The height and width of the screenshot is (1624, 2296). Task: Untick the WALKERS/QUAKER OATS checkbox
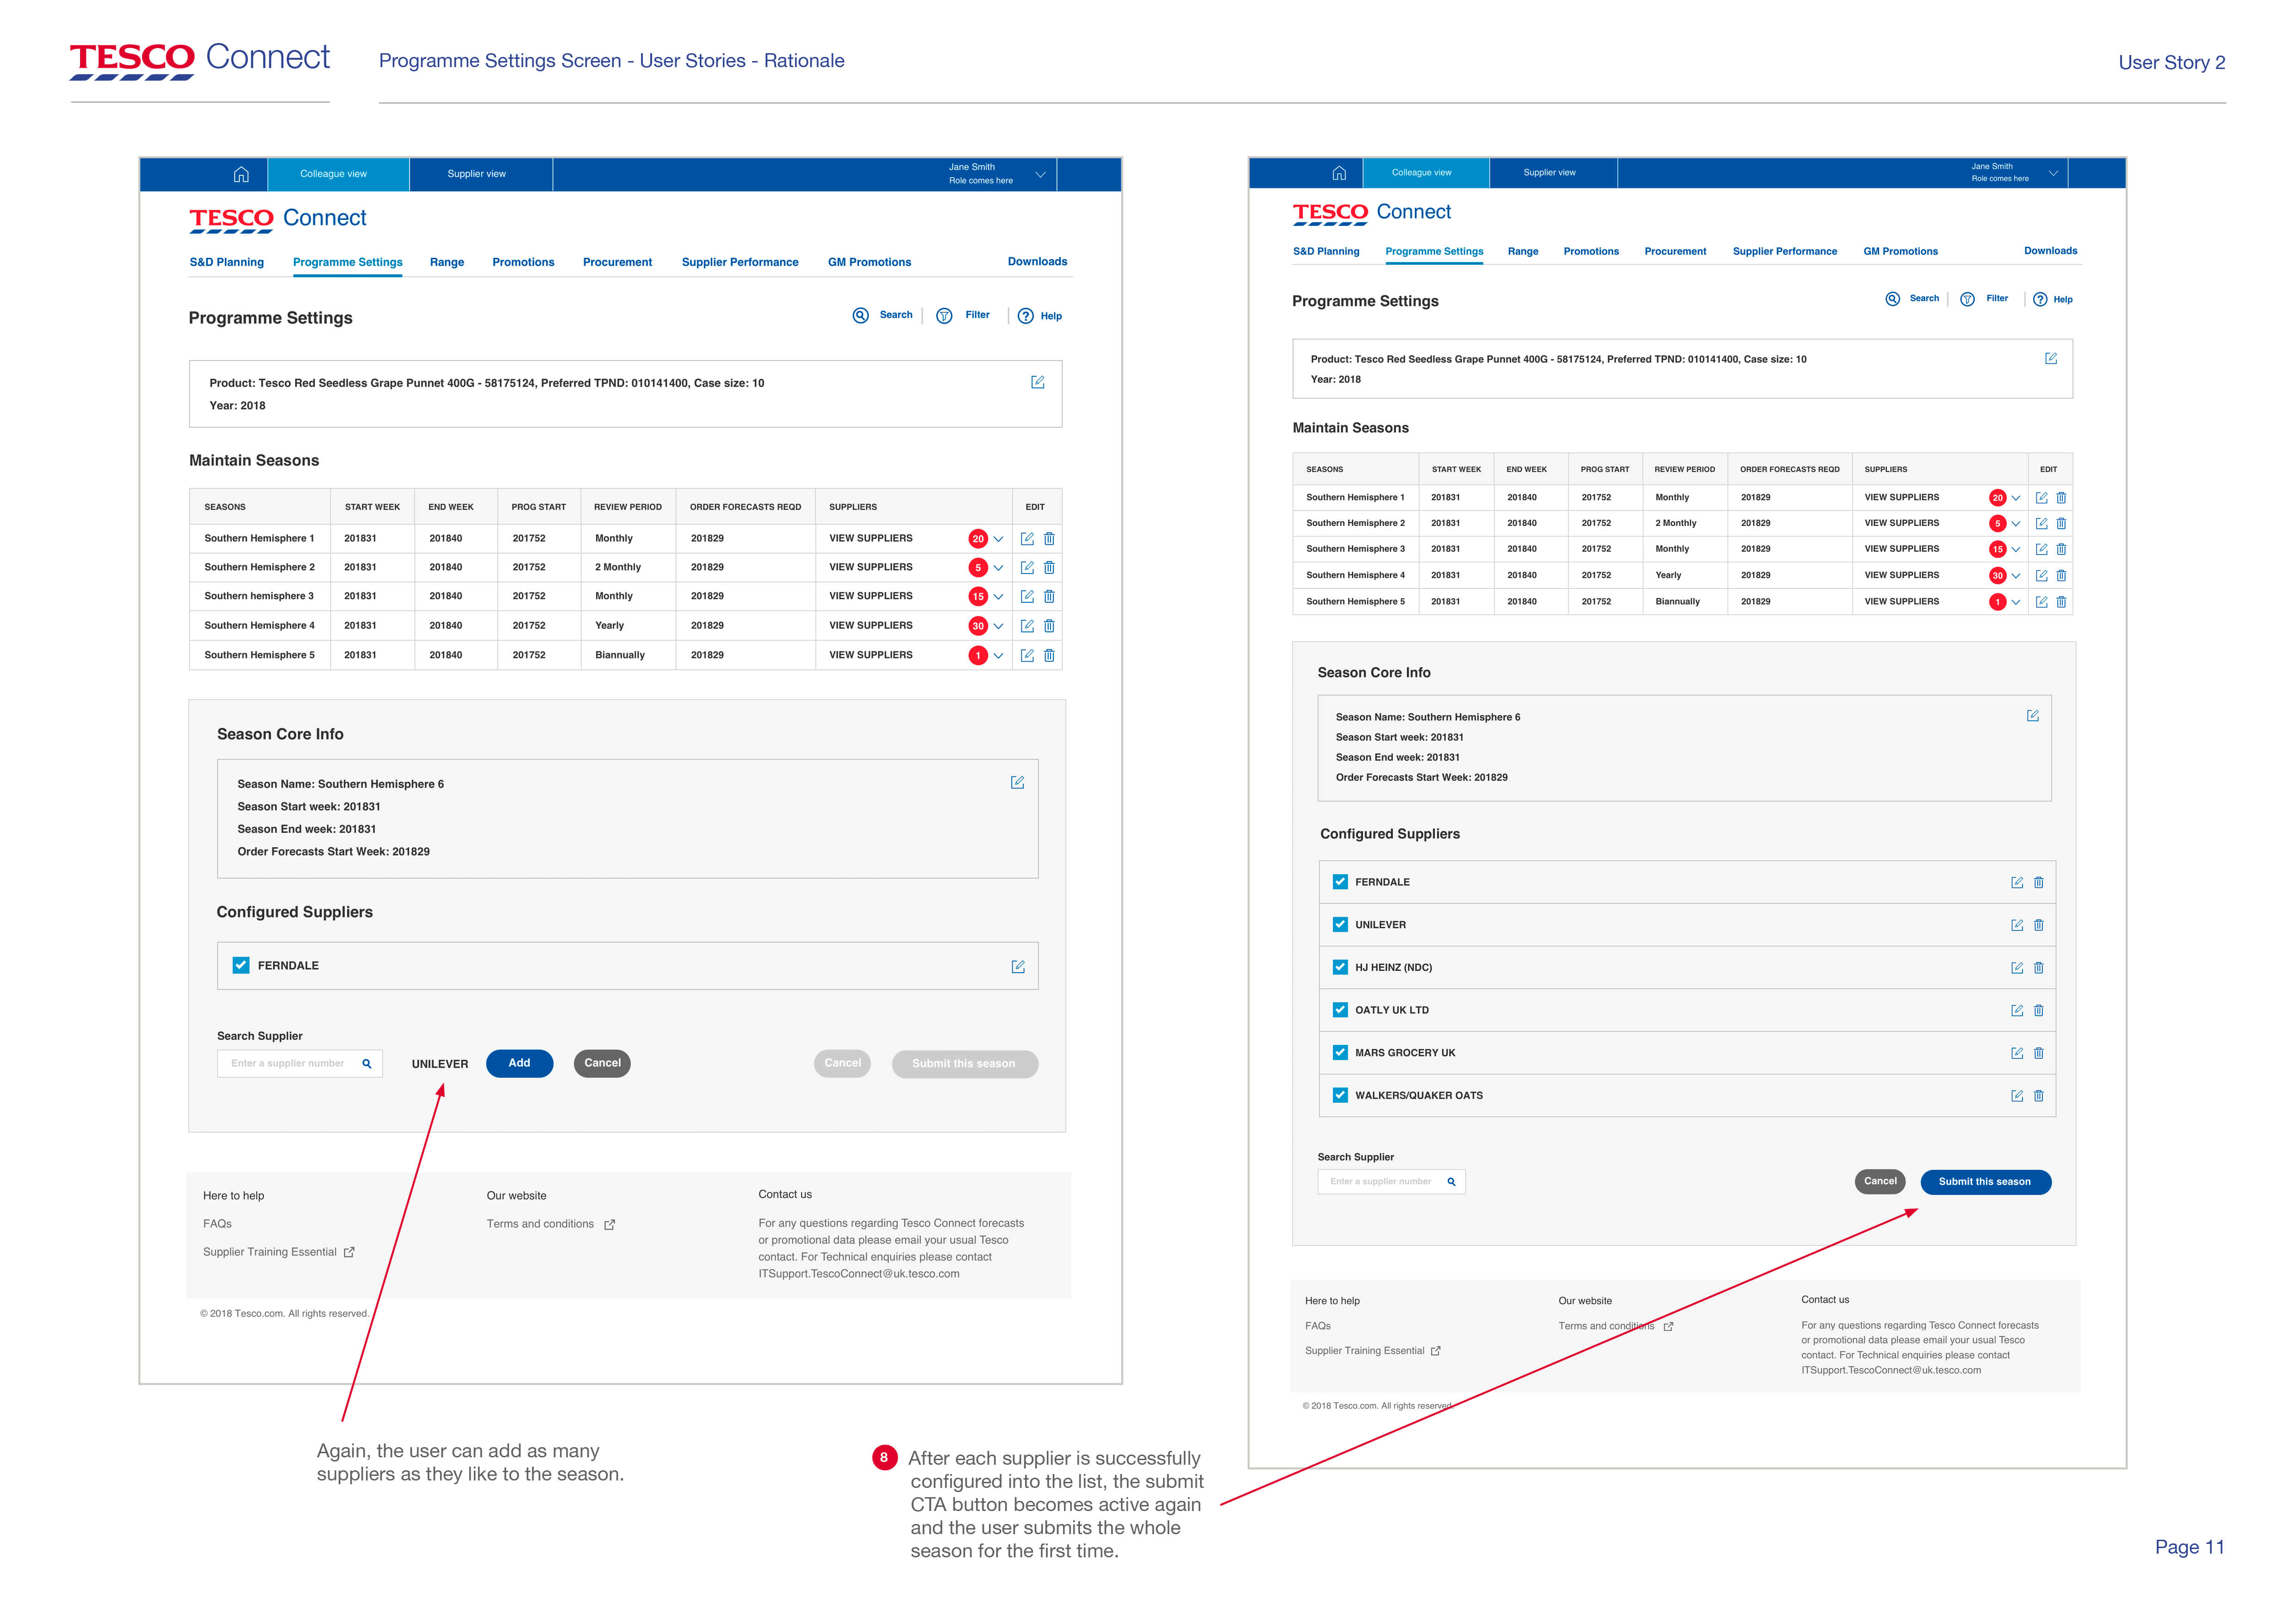1340,1095
